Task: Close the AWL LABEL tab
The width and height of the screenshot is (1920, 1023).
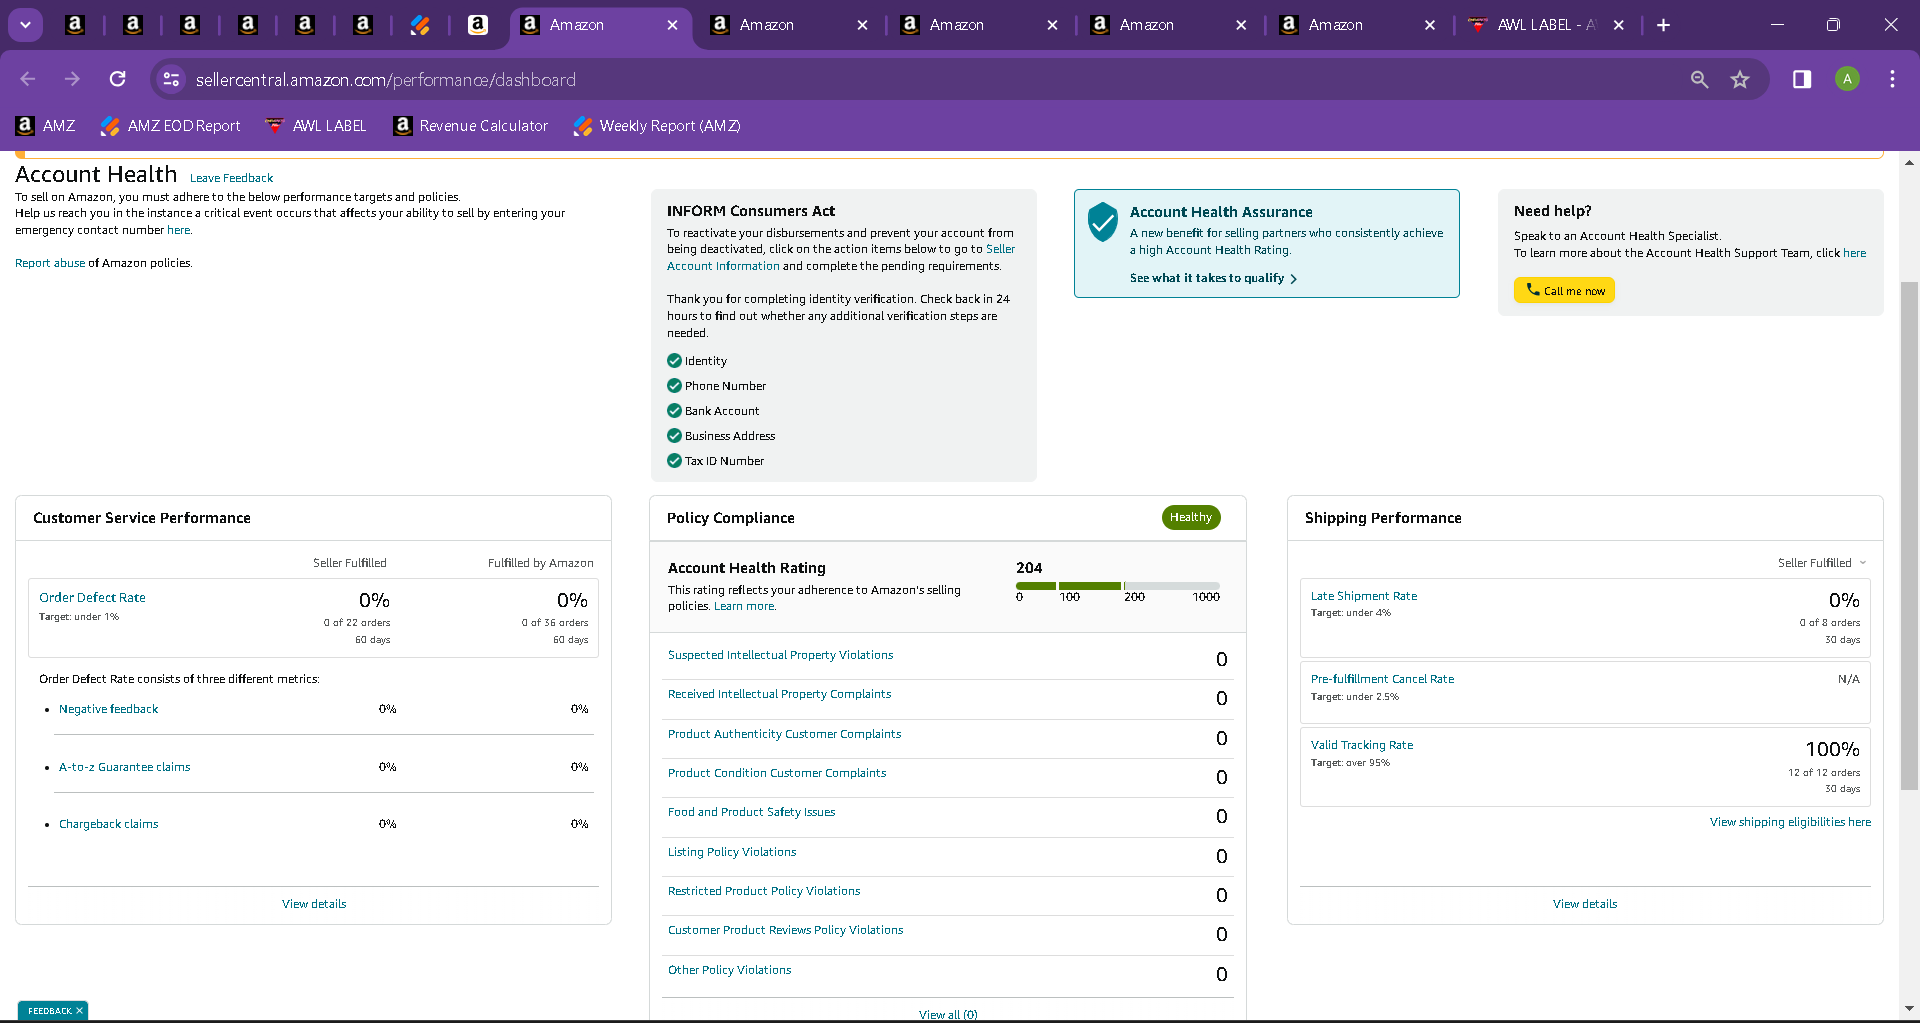Action: (1619, 25)
